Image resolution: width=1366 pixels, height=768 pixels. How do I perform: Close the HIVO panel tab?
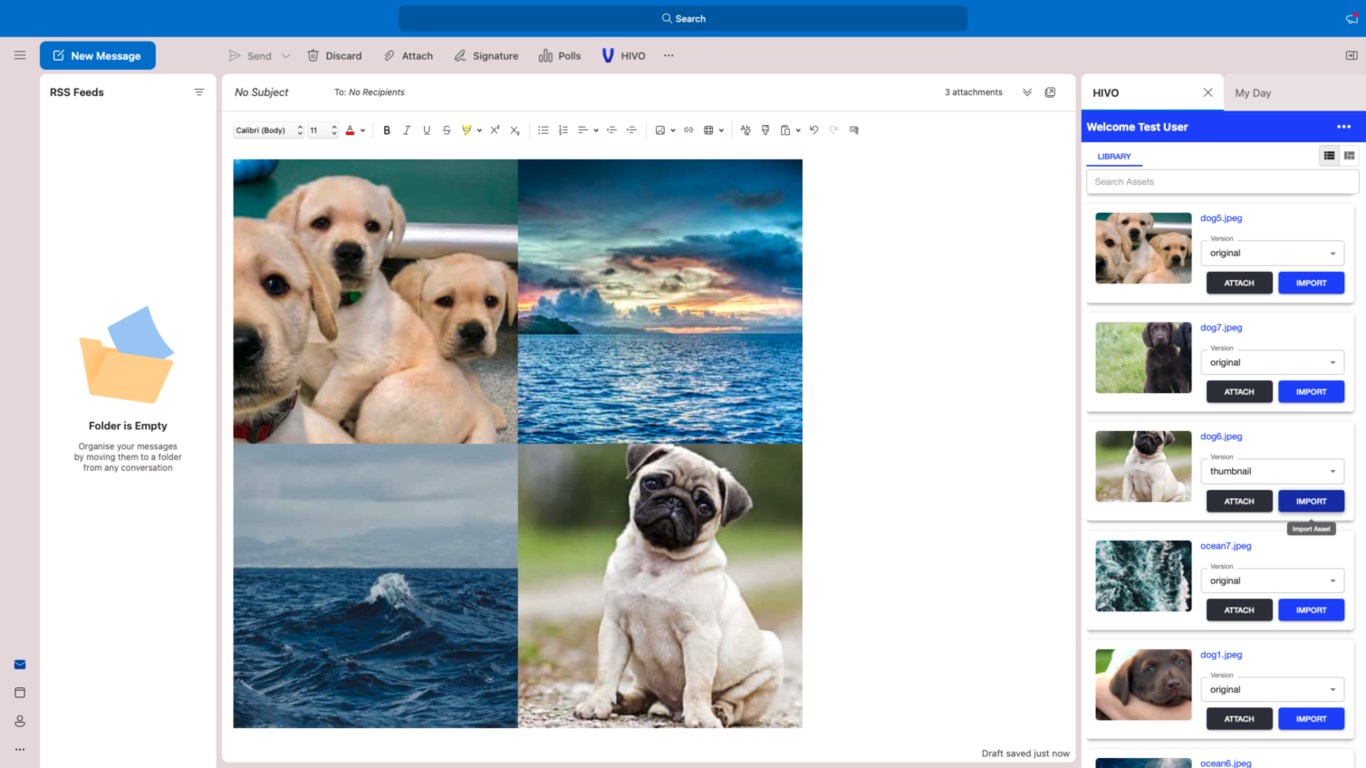[x=1208, y=93]
